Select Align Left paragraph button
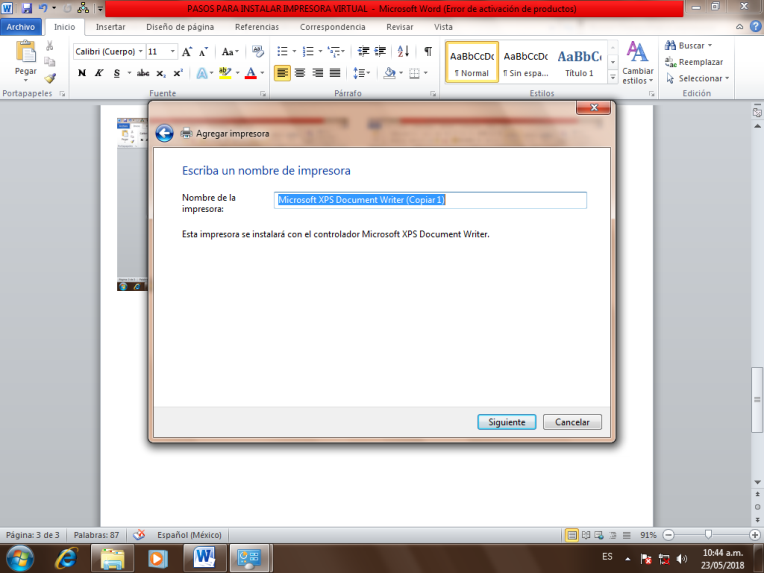The width and height of the screenshot is (764, 573). [x=282, y=73]
